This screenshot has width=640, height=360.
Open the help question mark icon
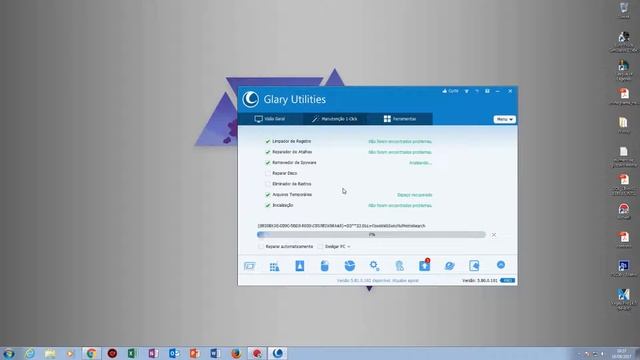click(x=477, y=91)
